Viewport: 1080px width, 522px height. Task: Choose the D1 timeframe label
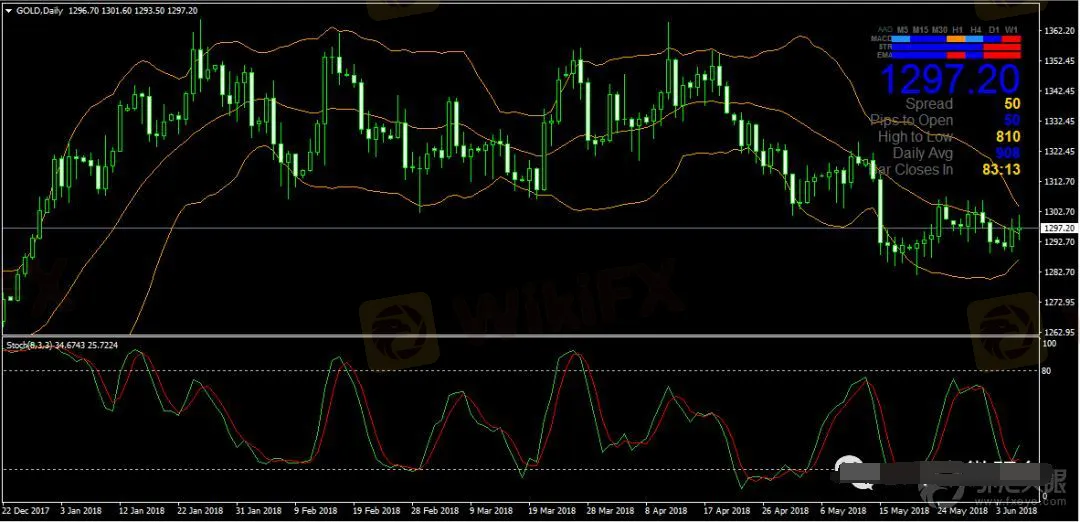click(x=994, y=30)
